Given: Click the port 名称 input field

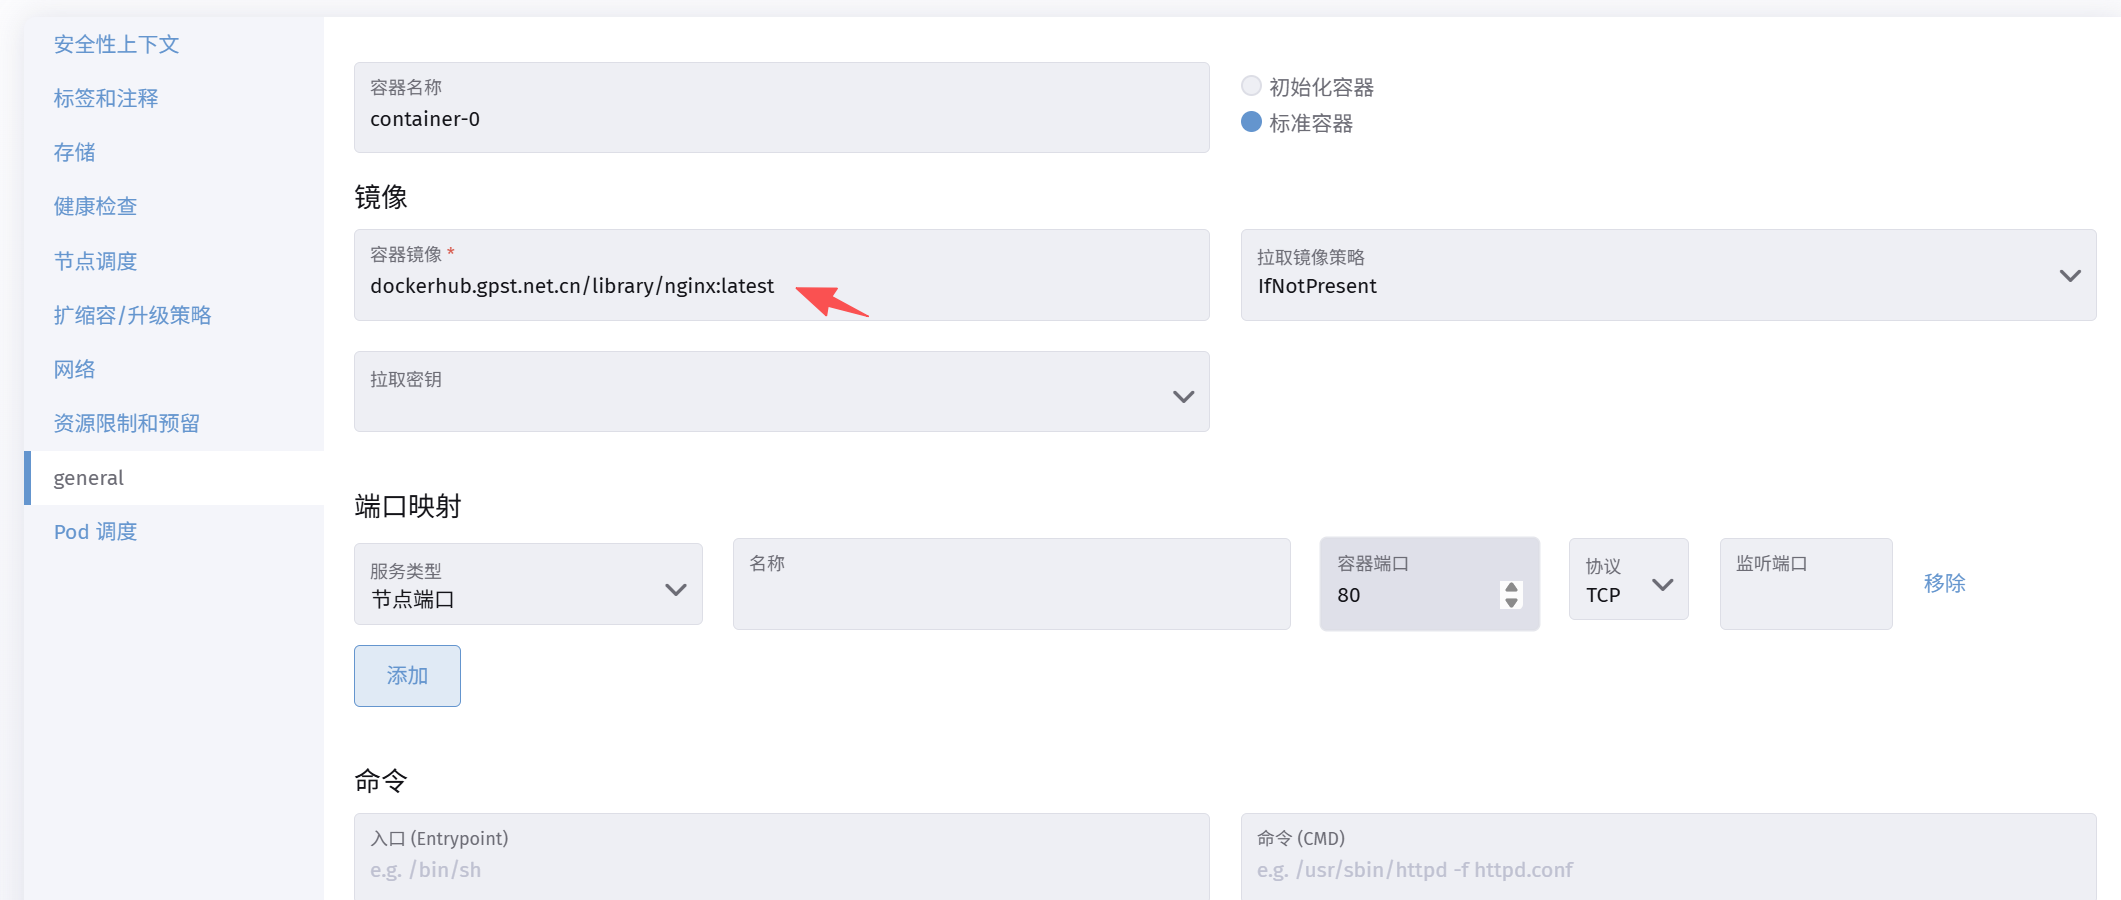Looking at the screenshot, I should click(x=1011, y=584).
